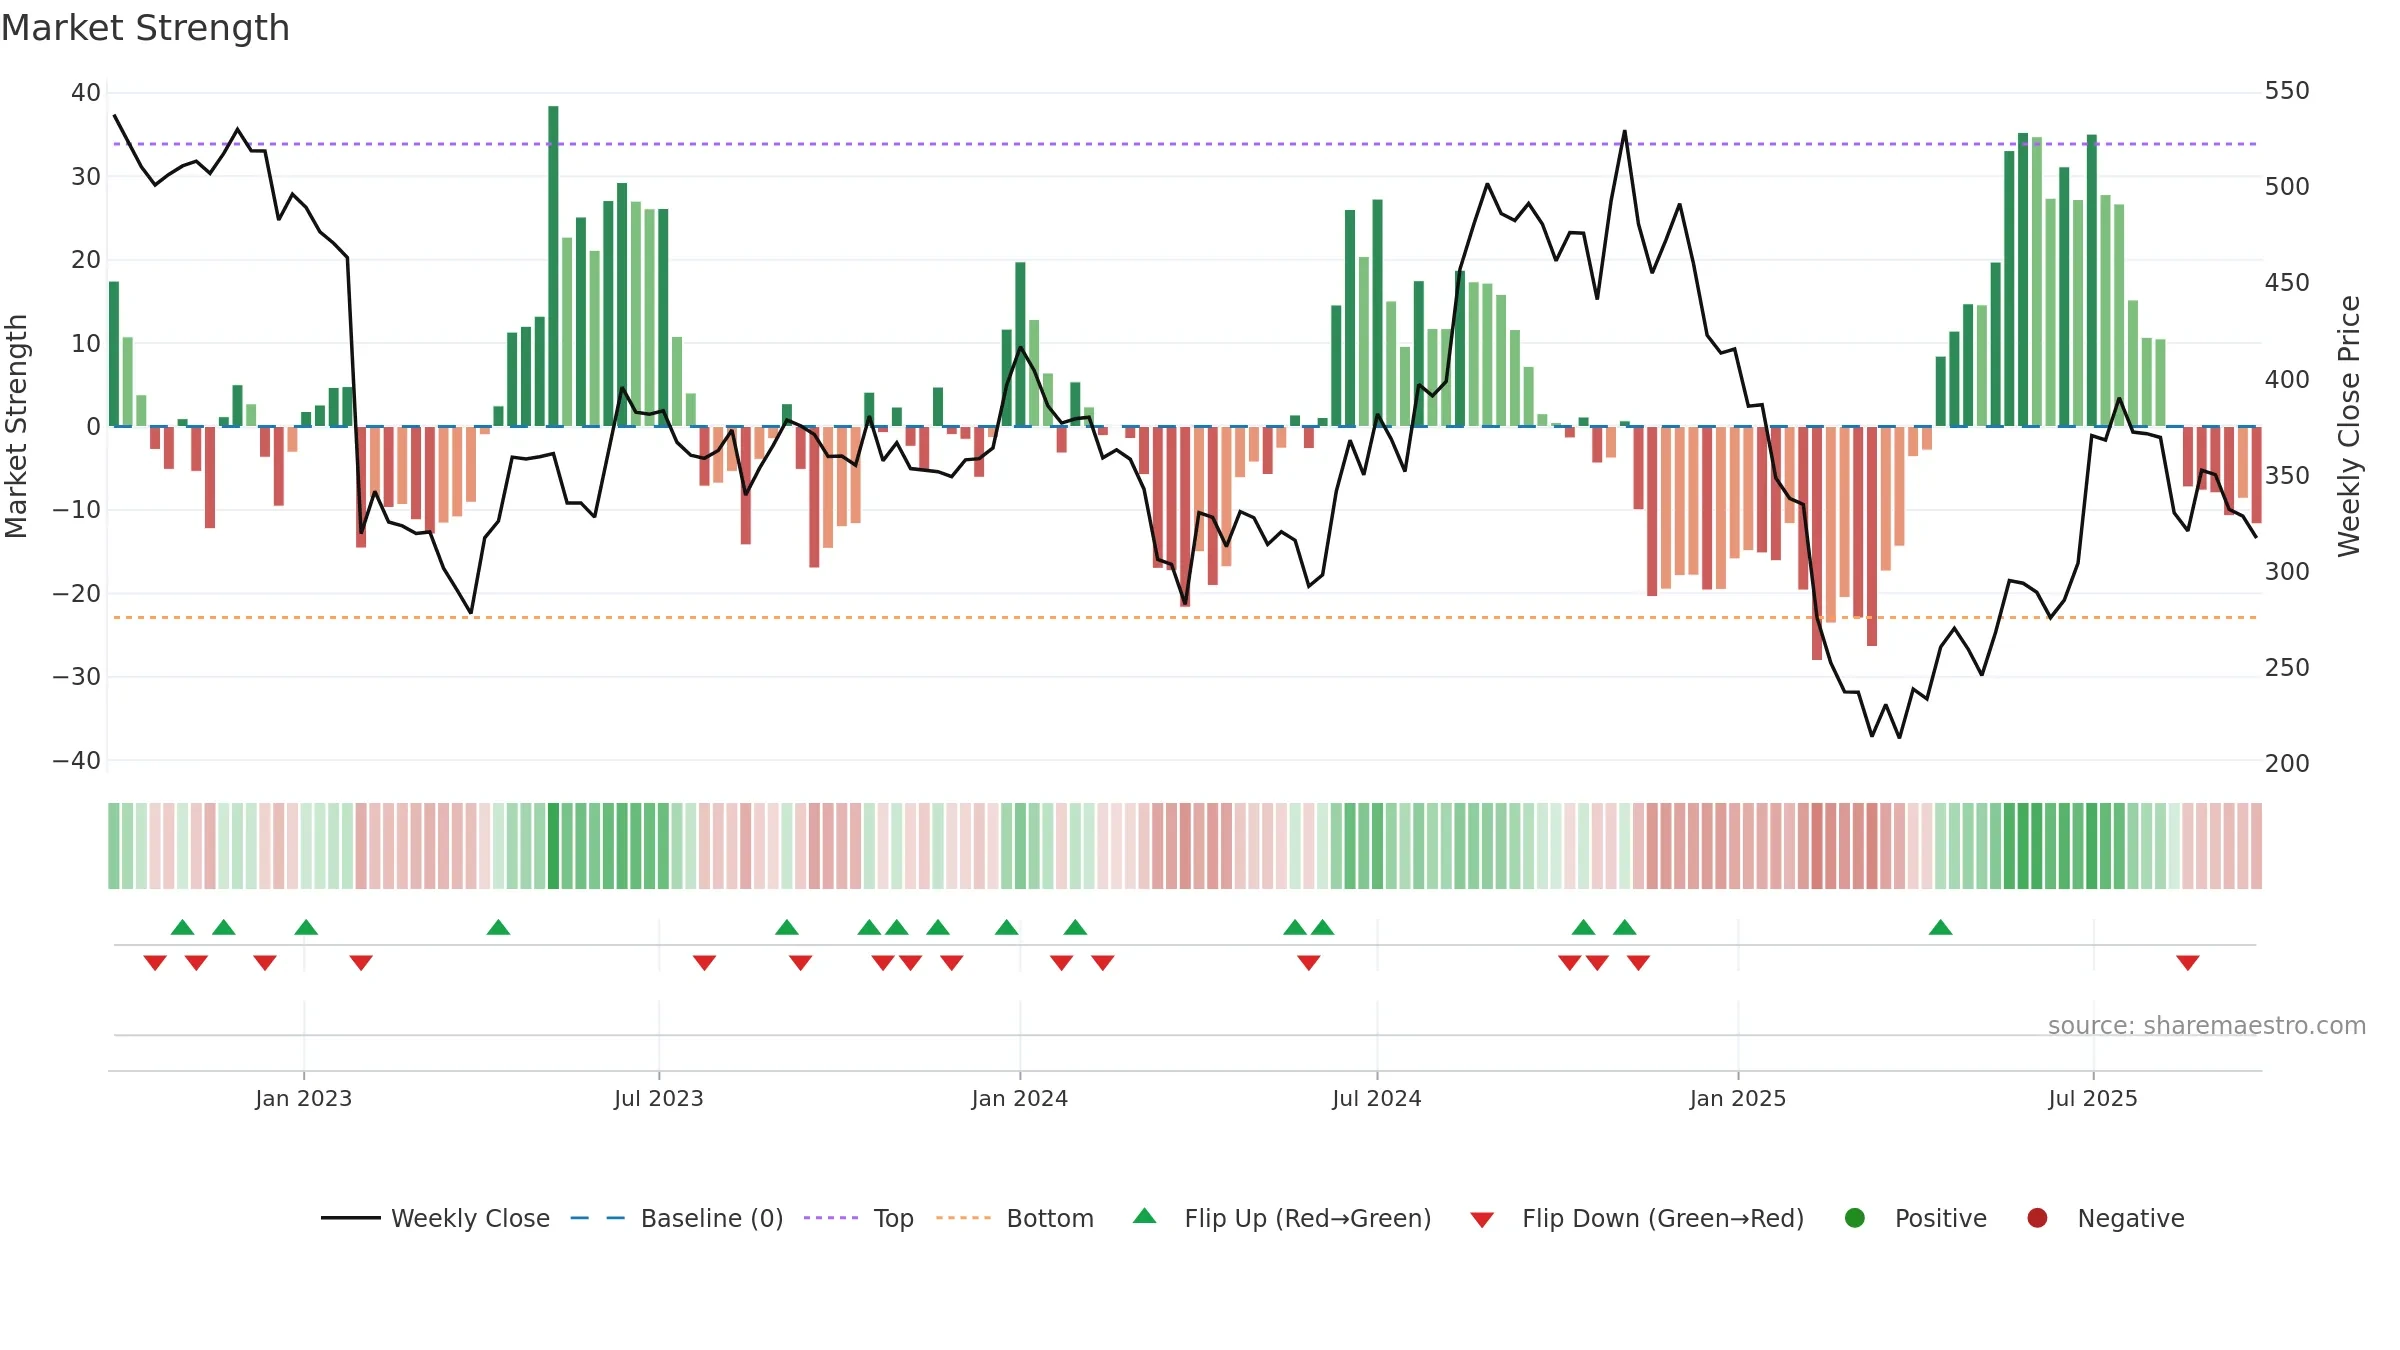The width and height of the screenshot is (2400, 1350).
Task: Open the 'source: sharemaestro.com' credit
Action: coord(2207,1026)
